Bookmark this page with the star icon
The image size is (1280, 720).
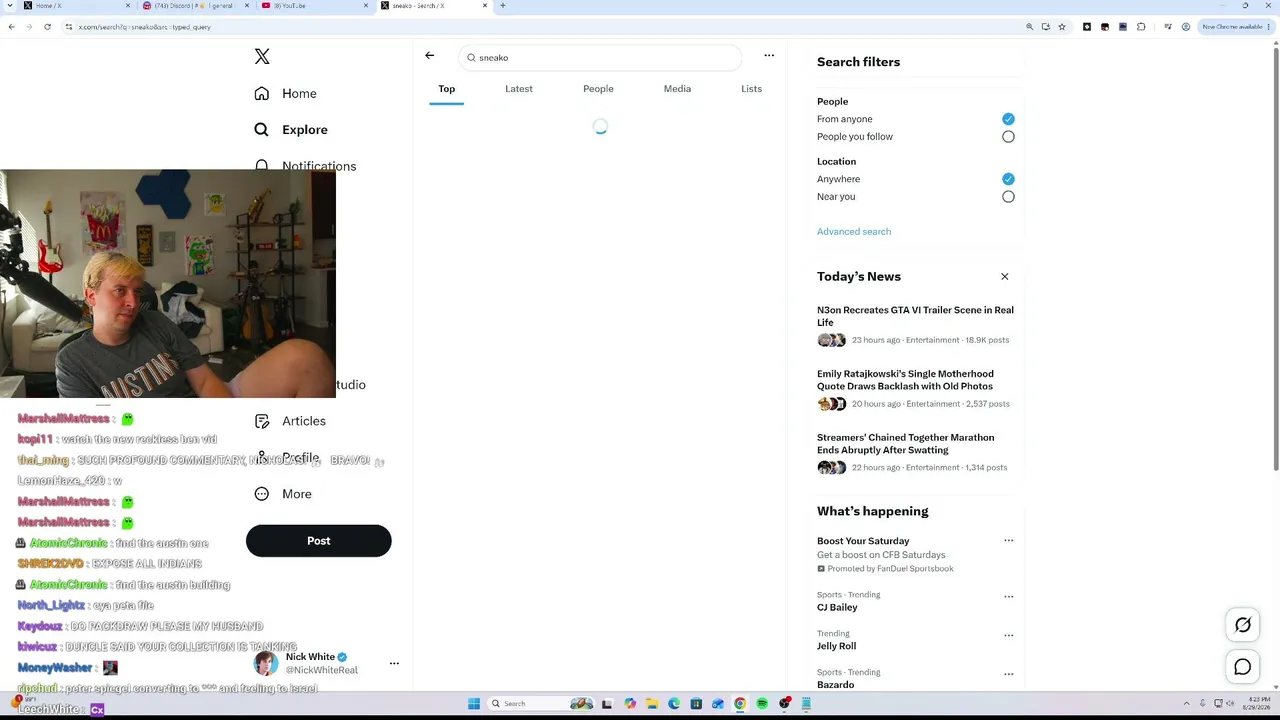click(x=1062, y=27)
